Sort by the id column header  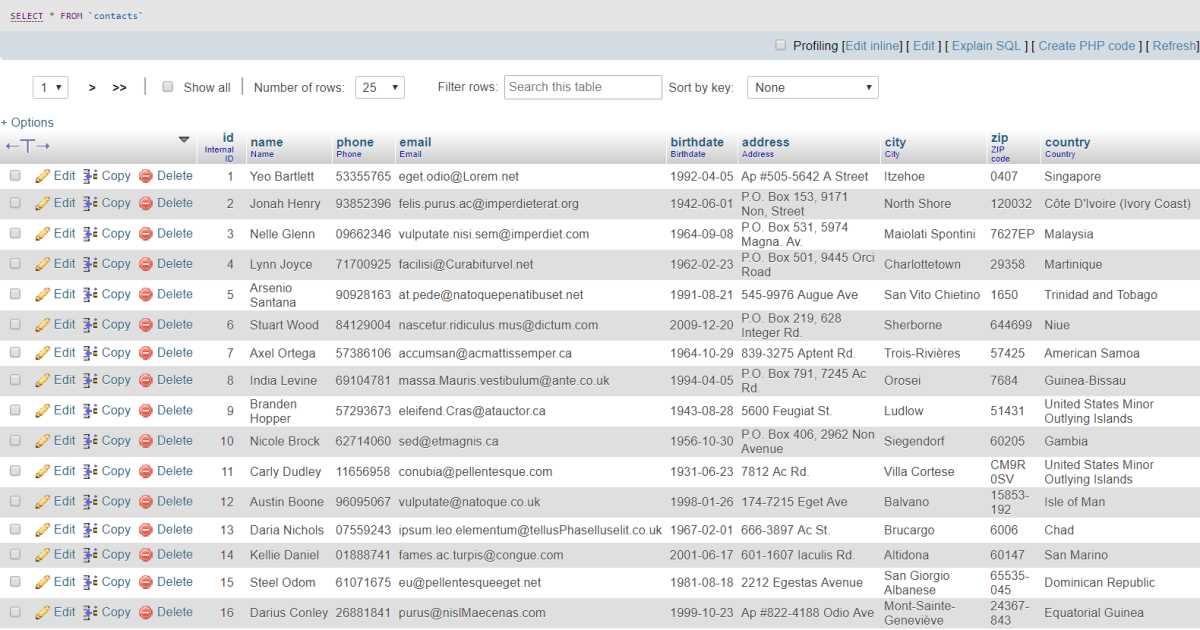point(228,138)
